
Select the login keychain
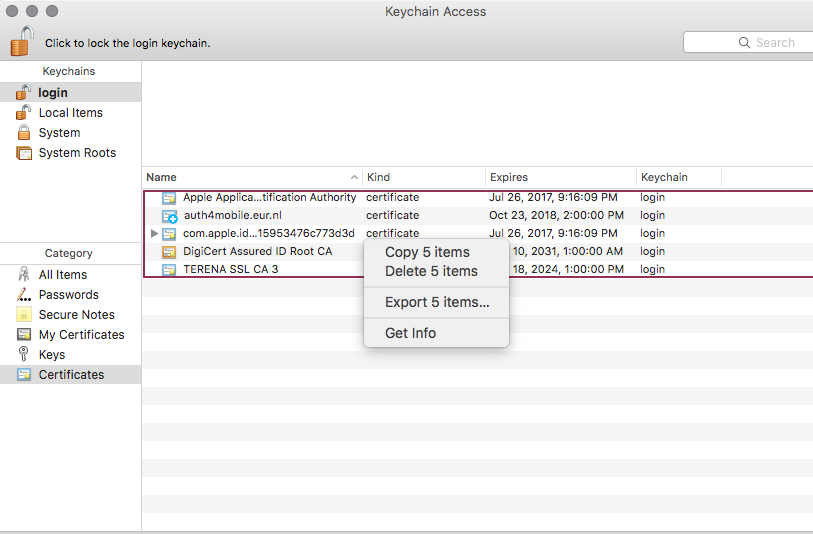pyautogui.click(x=71, y=92)
